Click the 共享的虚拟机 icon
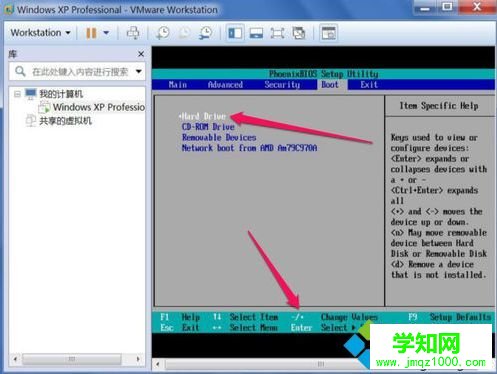 pos(31,120)
